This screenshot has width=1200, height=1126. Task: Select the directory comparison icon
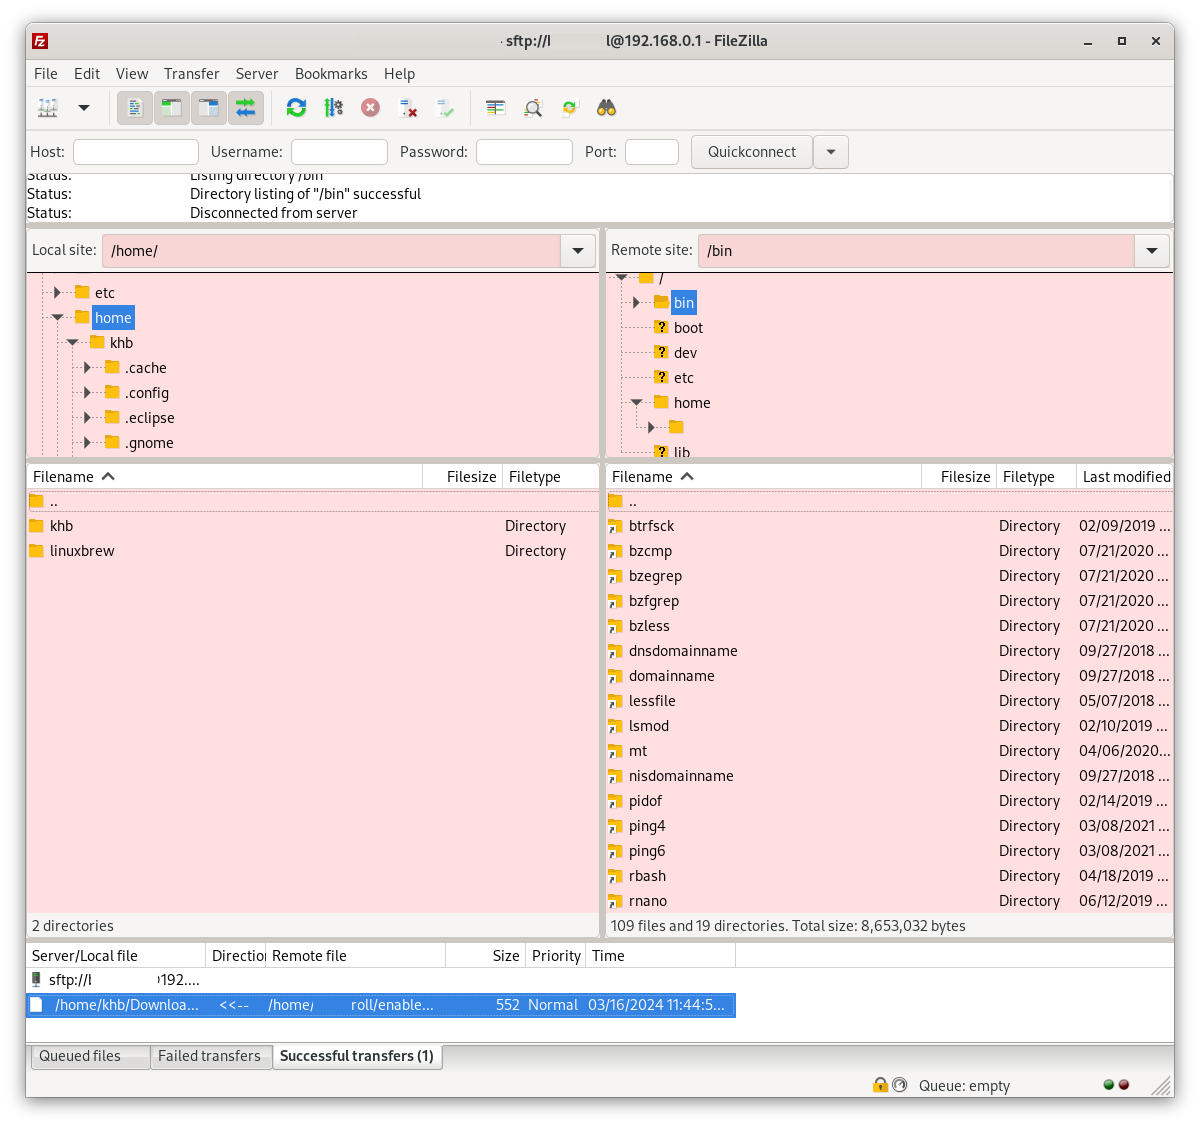(532, 107)
